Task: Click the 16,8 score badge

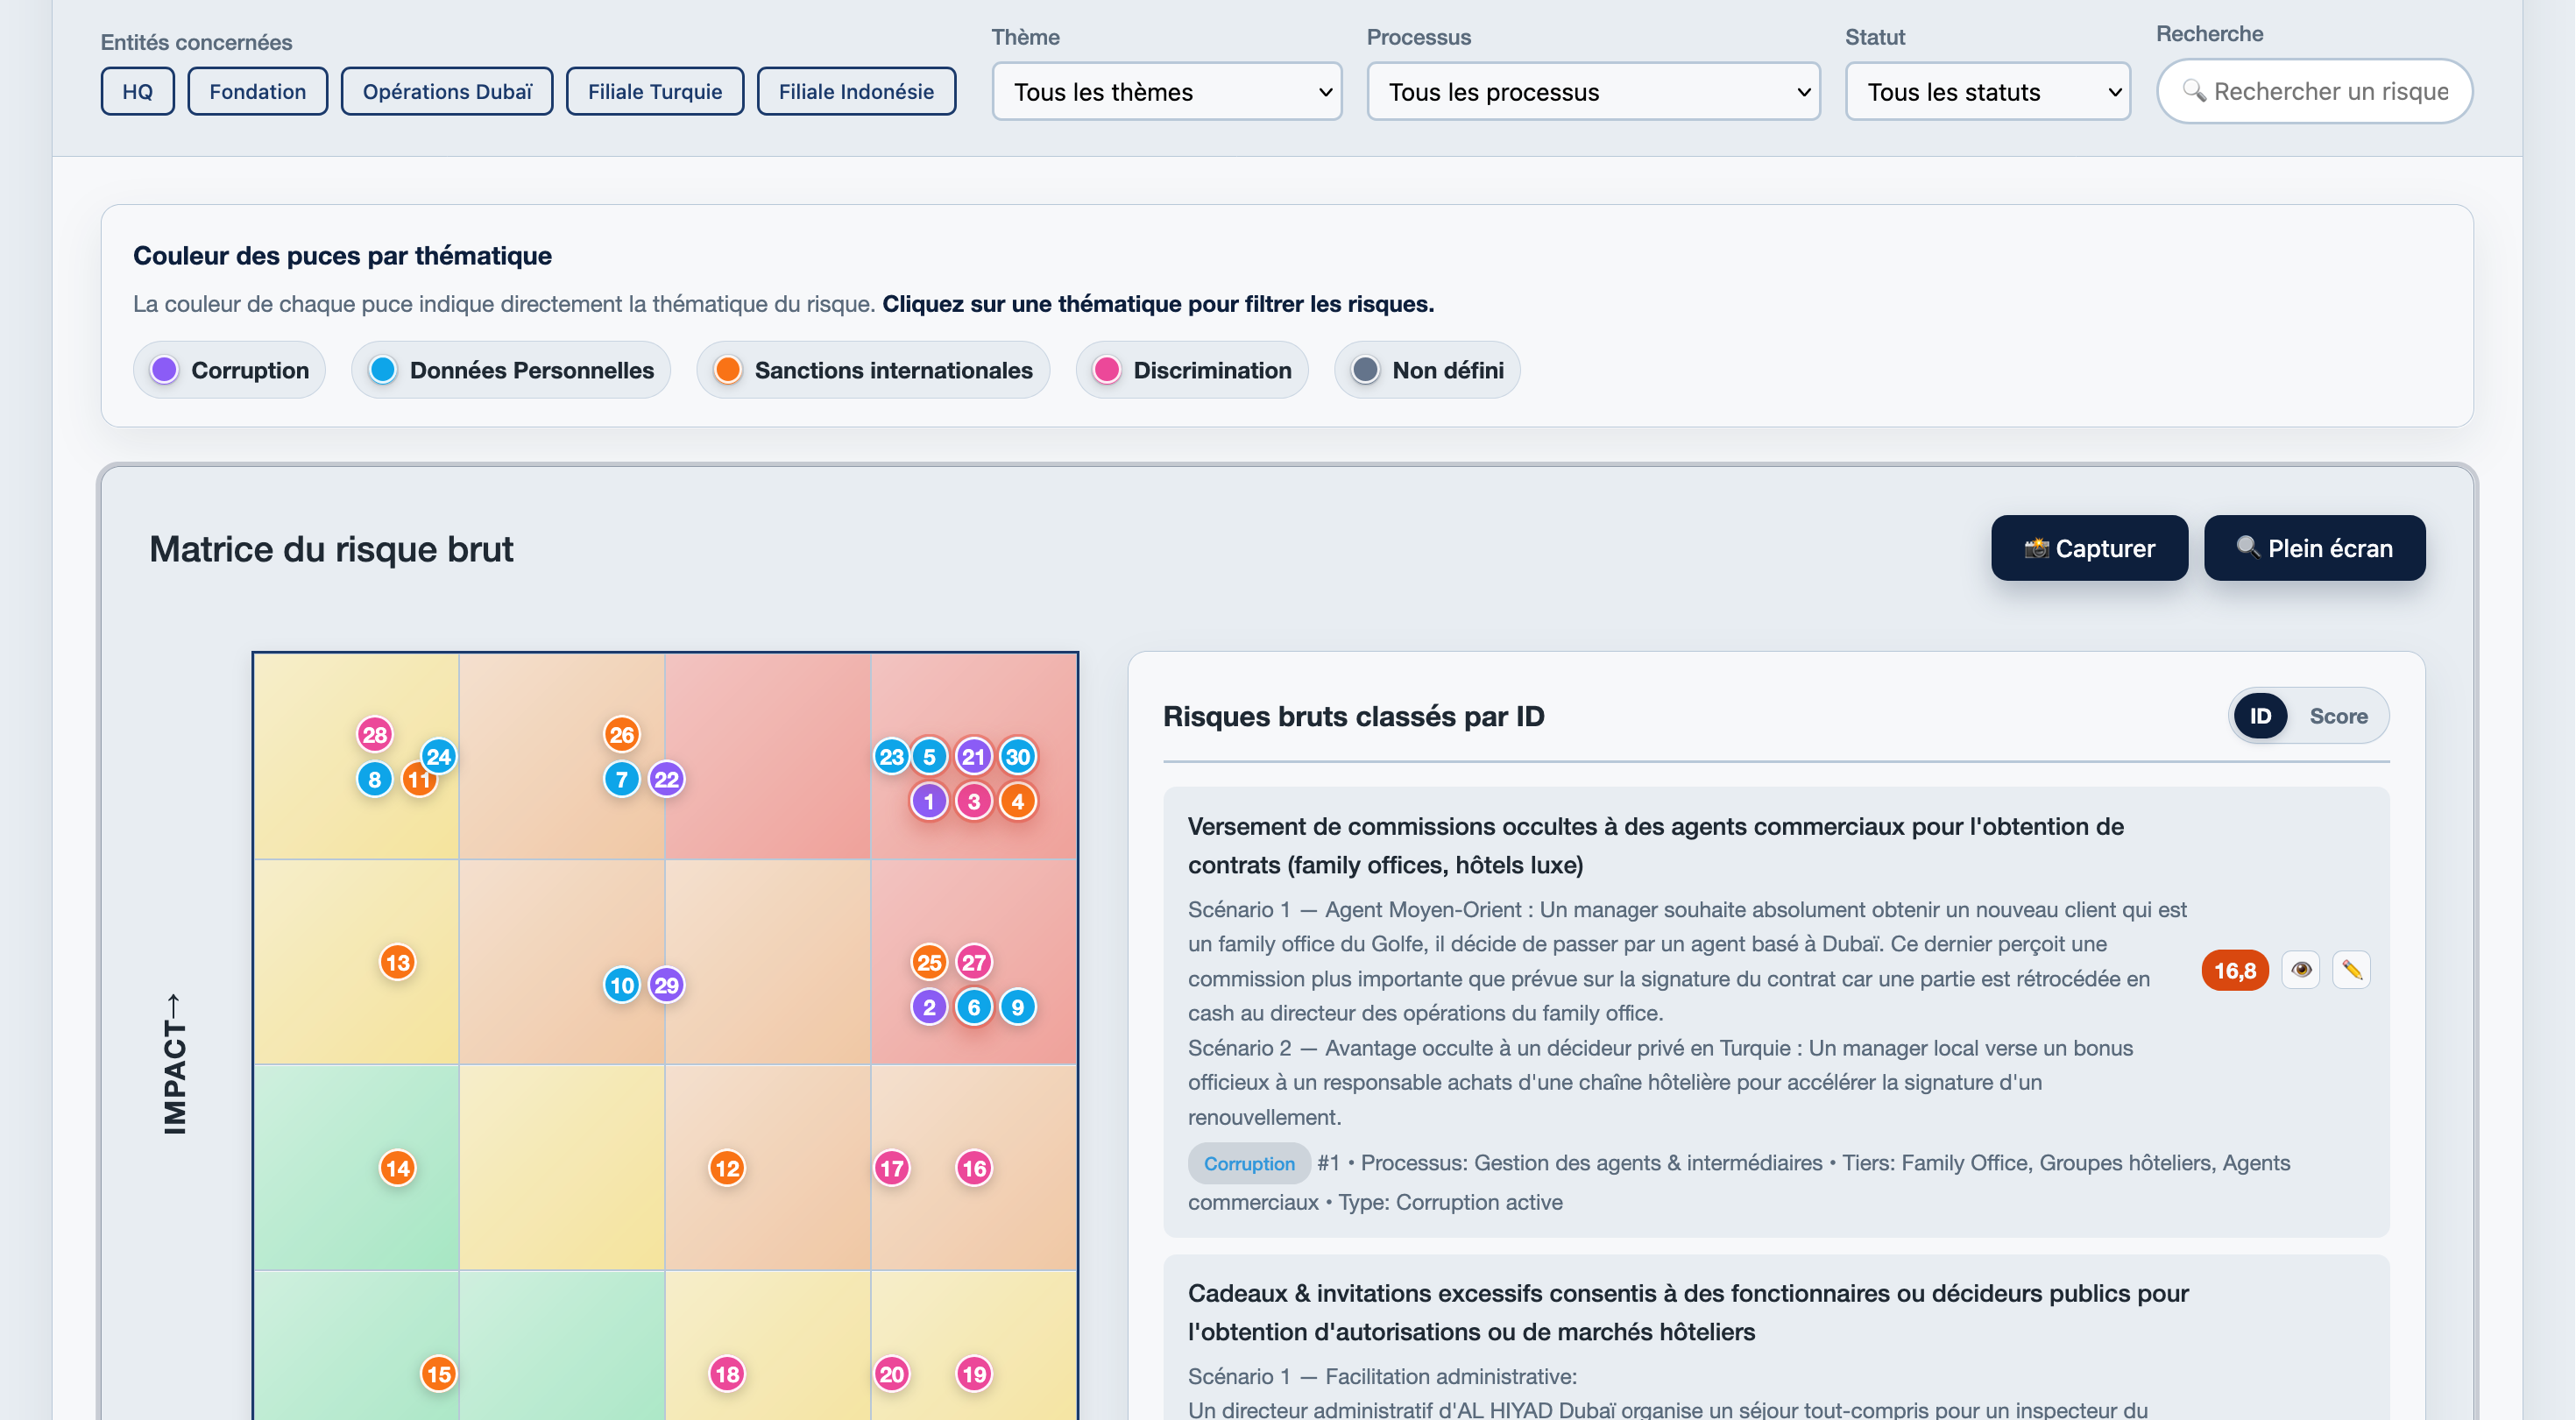Action: point(2235,970)
